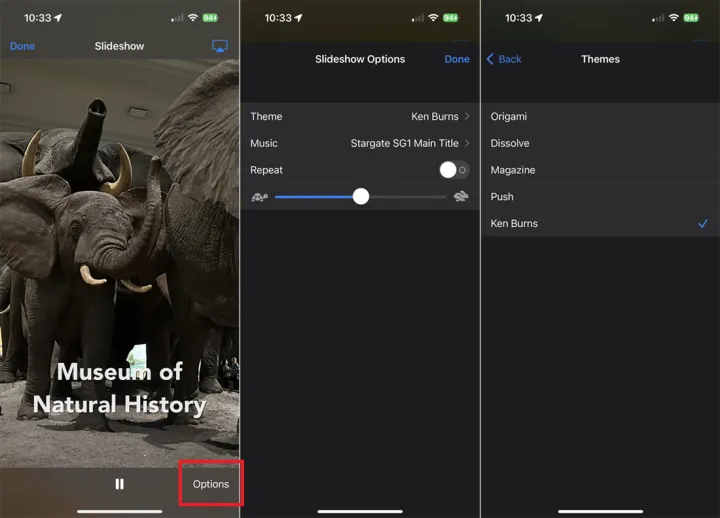Pick the Push theme
The width and height of the screenshot is (720, 518).
pos(600,197)
